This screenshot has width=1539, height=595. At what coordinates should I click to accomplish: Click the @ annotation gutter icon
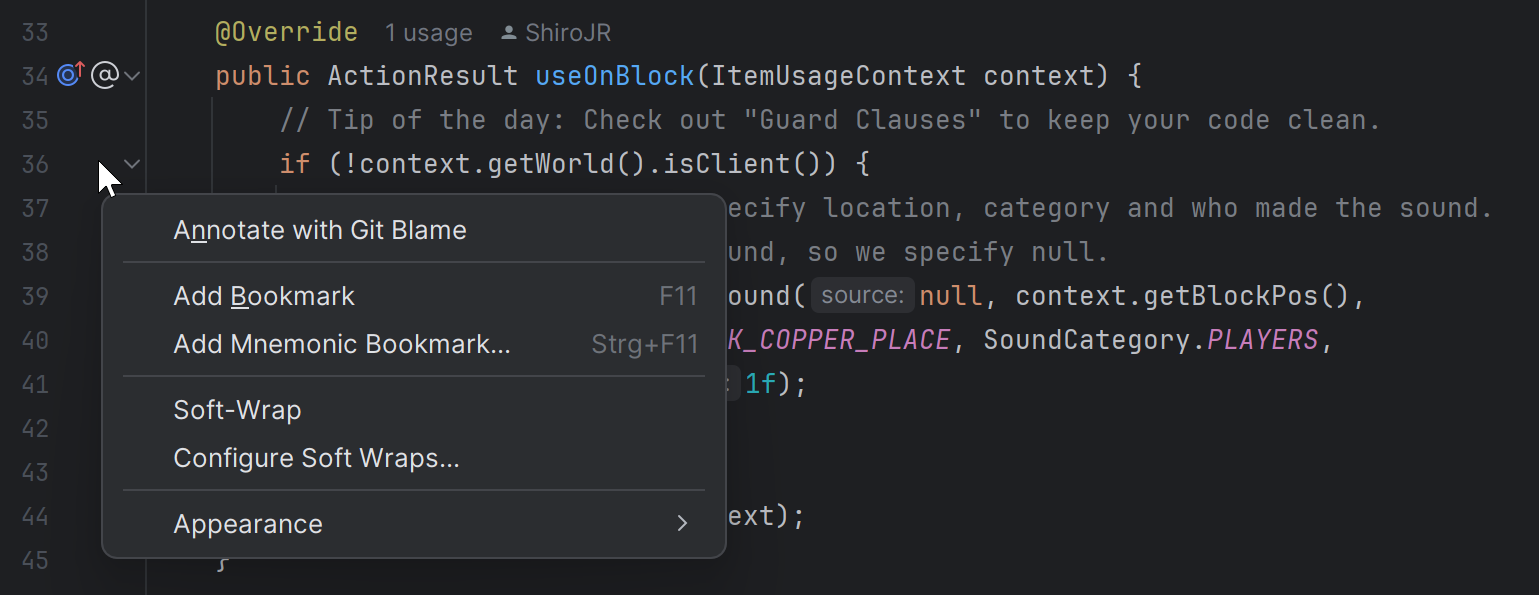[104, 75]
